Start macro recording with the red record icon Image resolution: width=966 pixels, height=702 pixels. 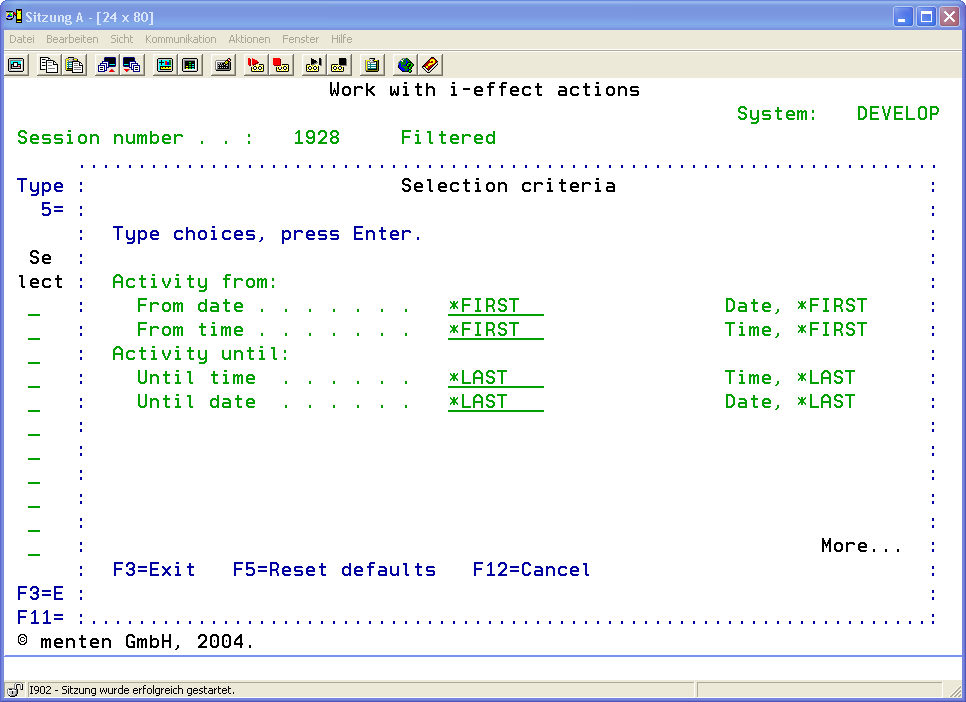[x=256, y=65]
